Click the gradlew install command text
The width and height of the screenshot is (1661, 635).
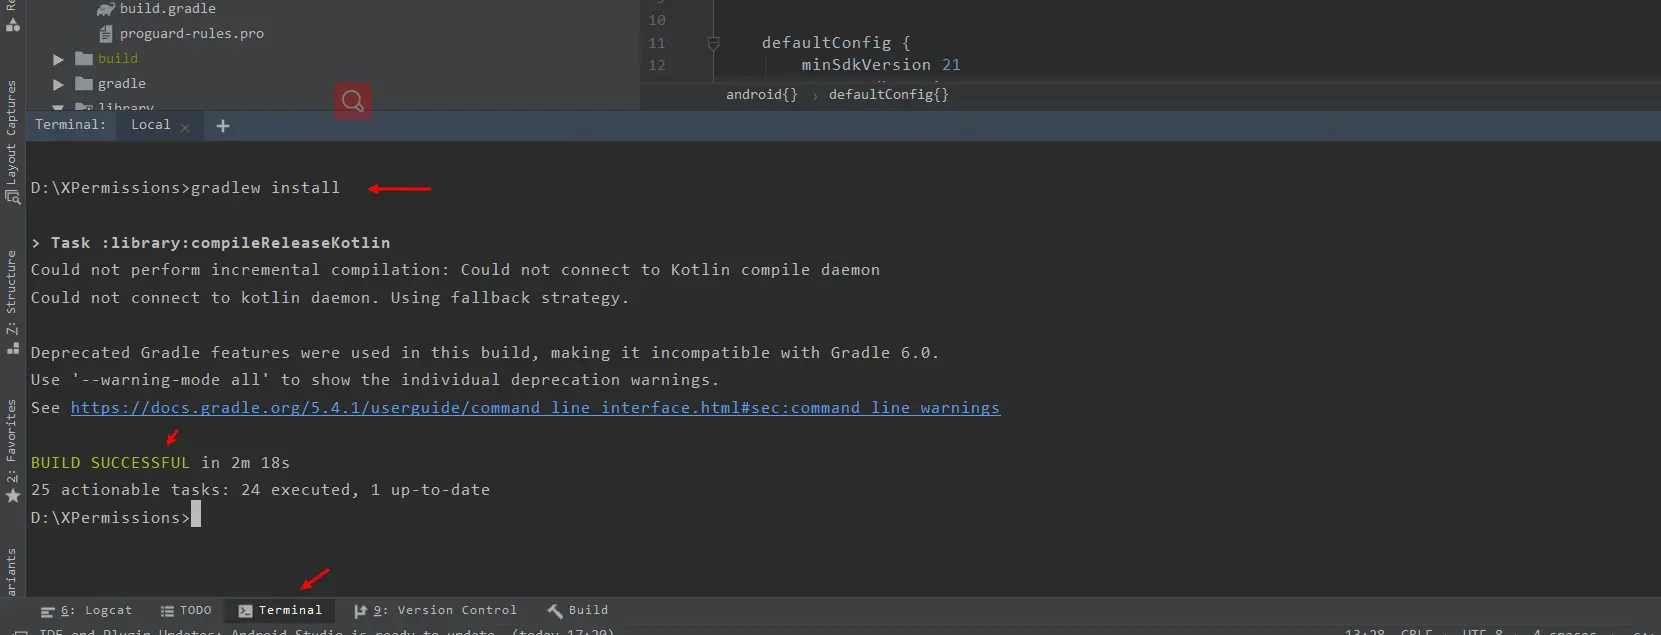tap(265, 188)
